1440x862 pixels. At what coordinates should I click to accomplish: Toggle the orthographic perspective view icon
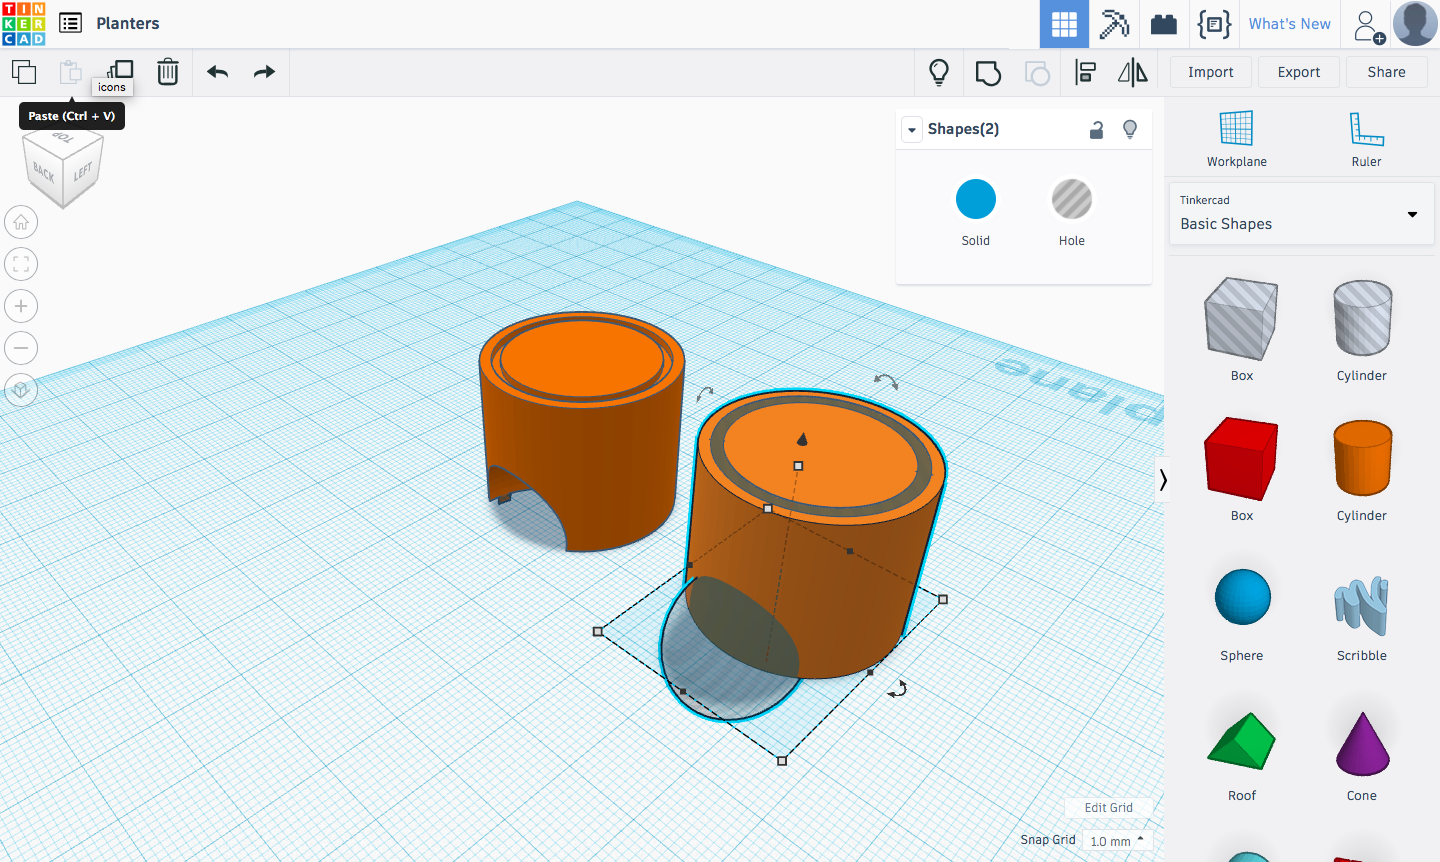point(21,390)
